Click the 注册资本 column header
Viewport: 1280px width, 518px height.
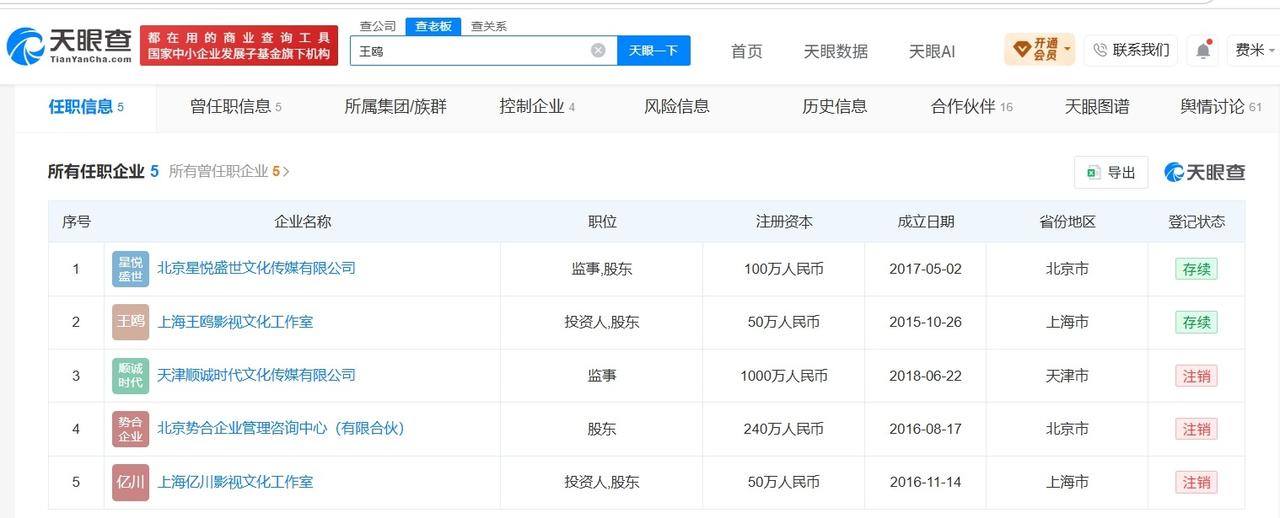click(x=784, y=222)
